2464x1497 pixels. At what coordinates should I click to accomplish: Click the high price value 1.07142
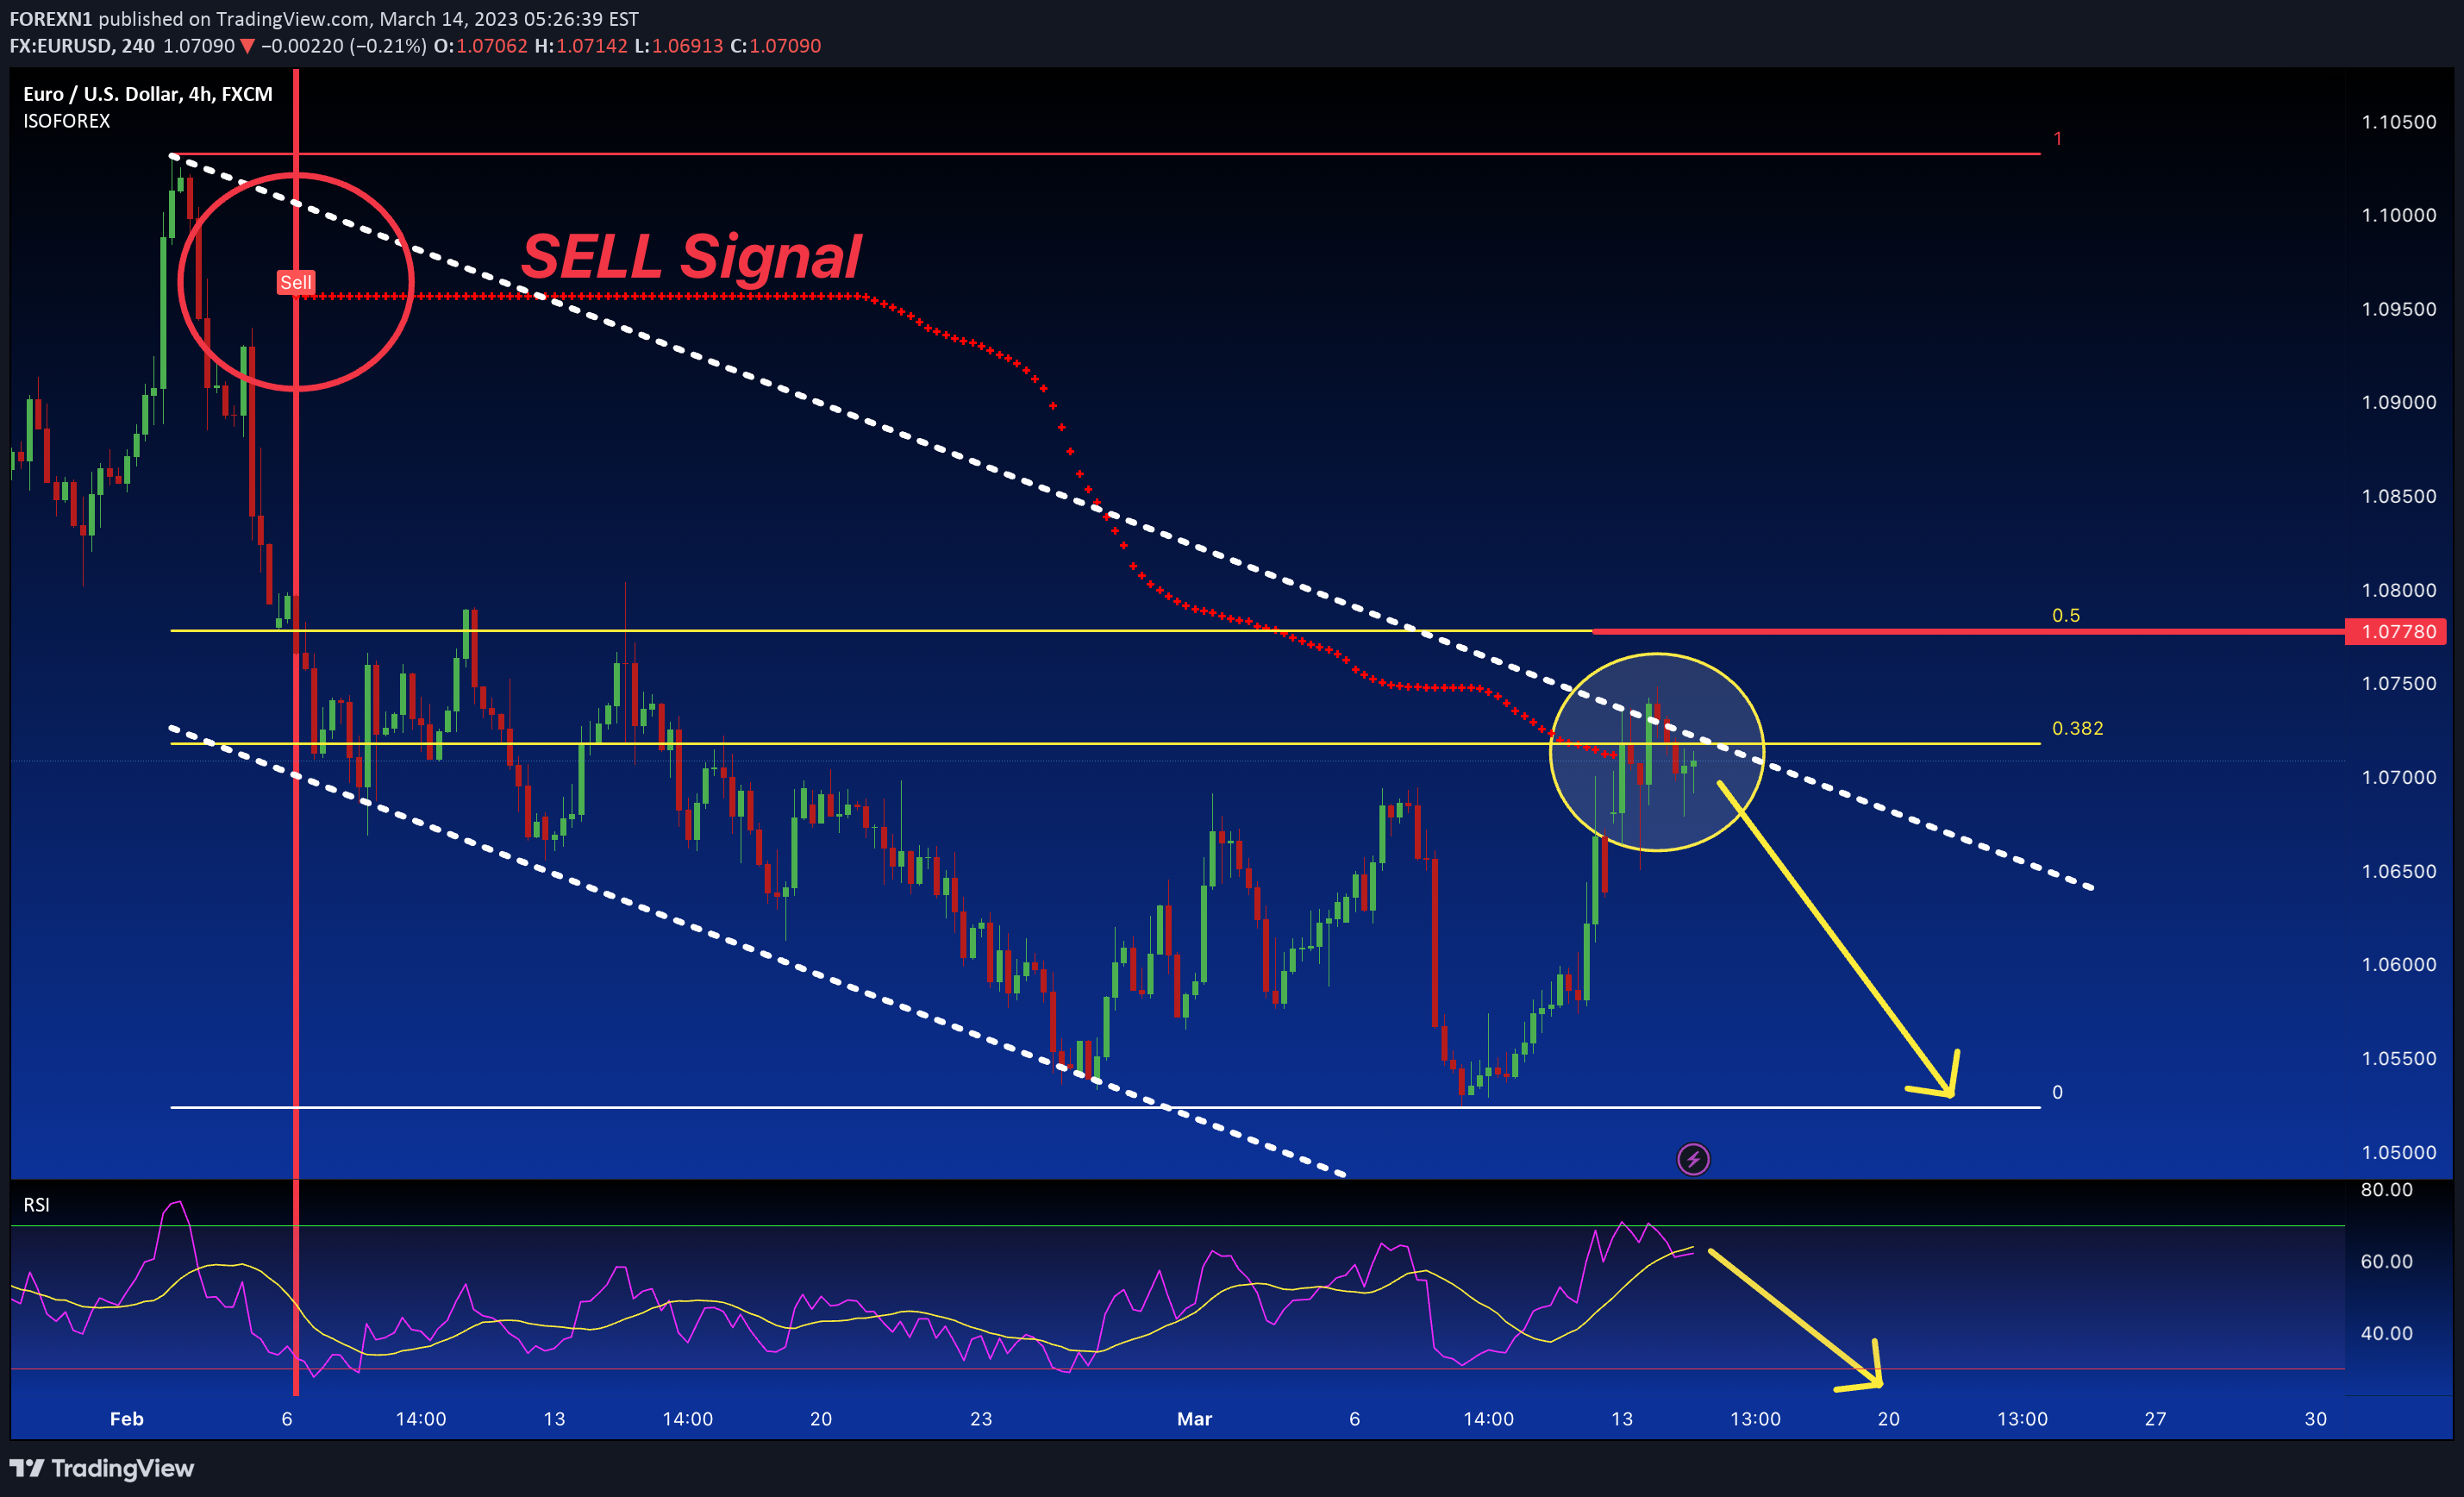tap(592, 46)
